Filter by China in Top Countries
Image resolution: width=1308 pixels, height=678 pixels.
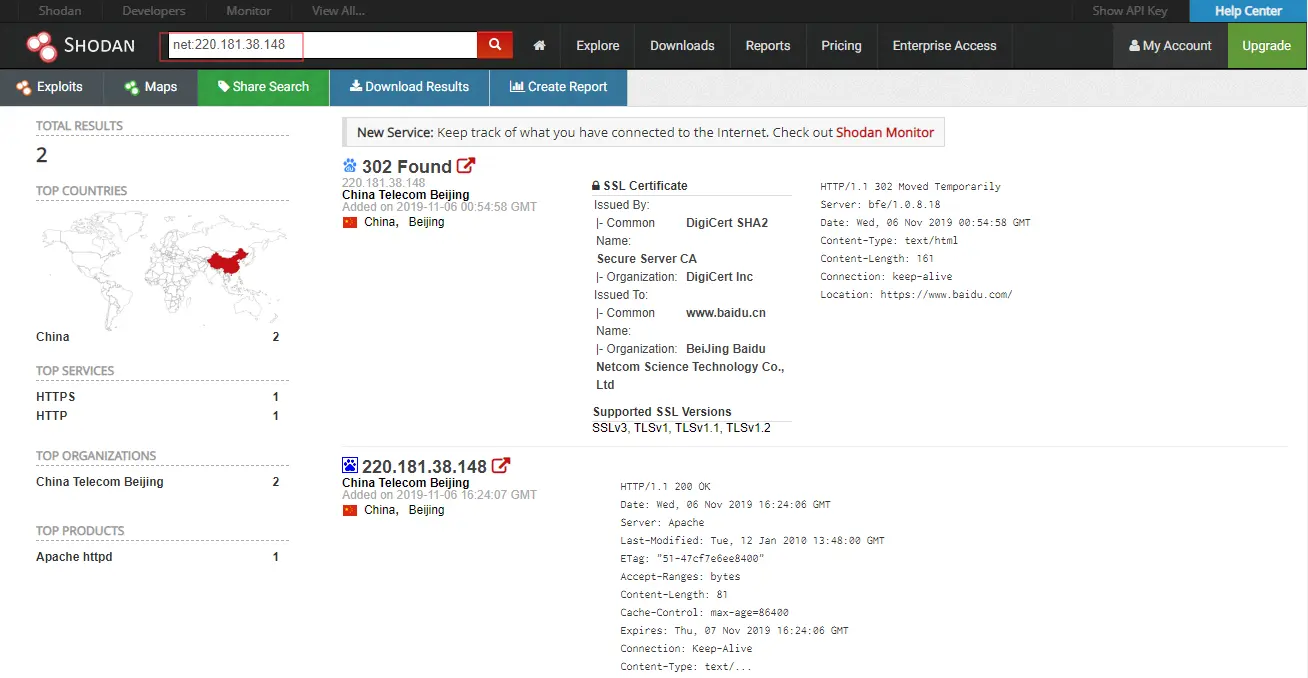click(x=53, y=337)
